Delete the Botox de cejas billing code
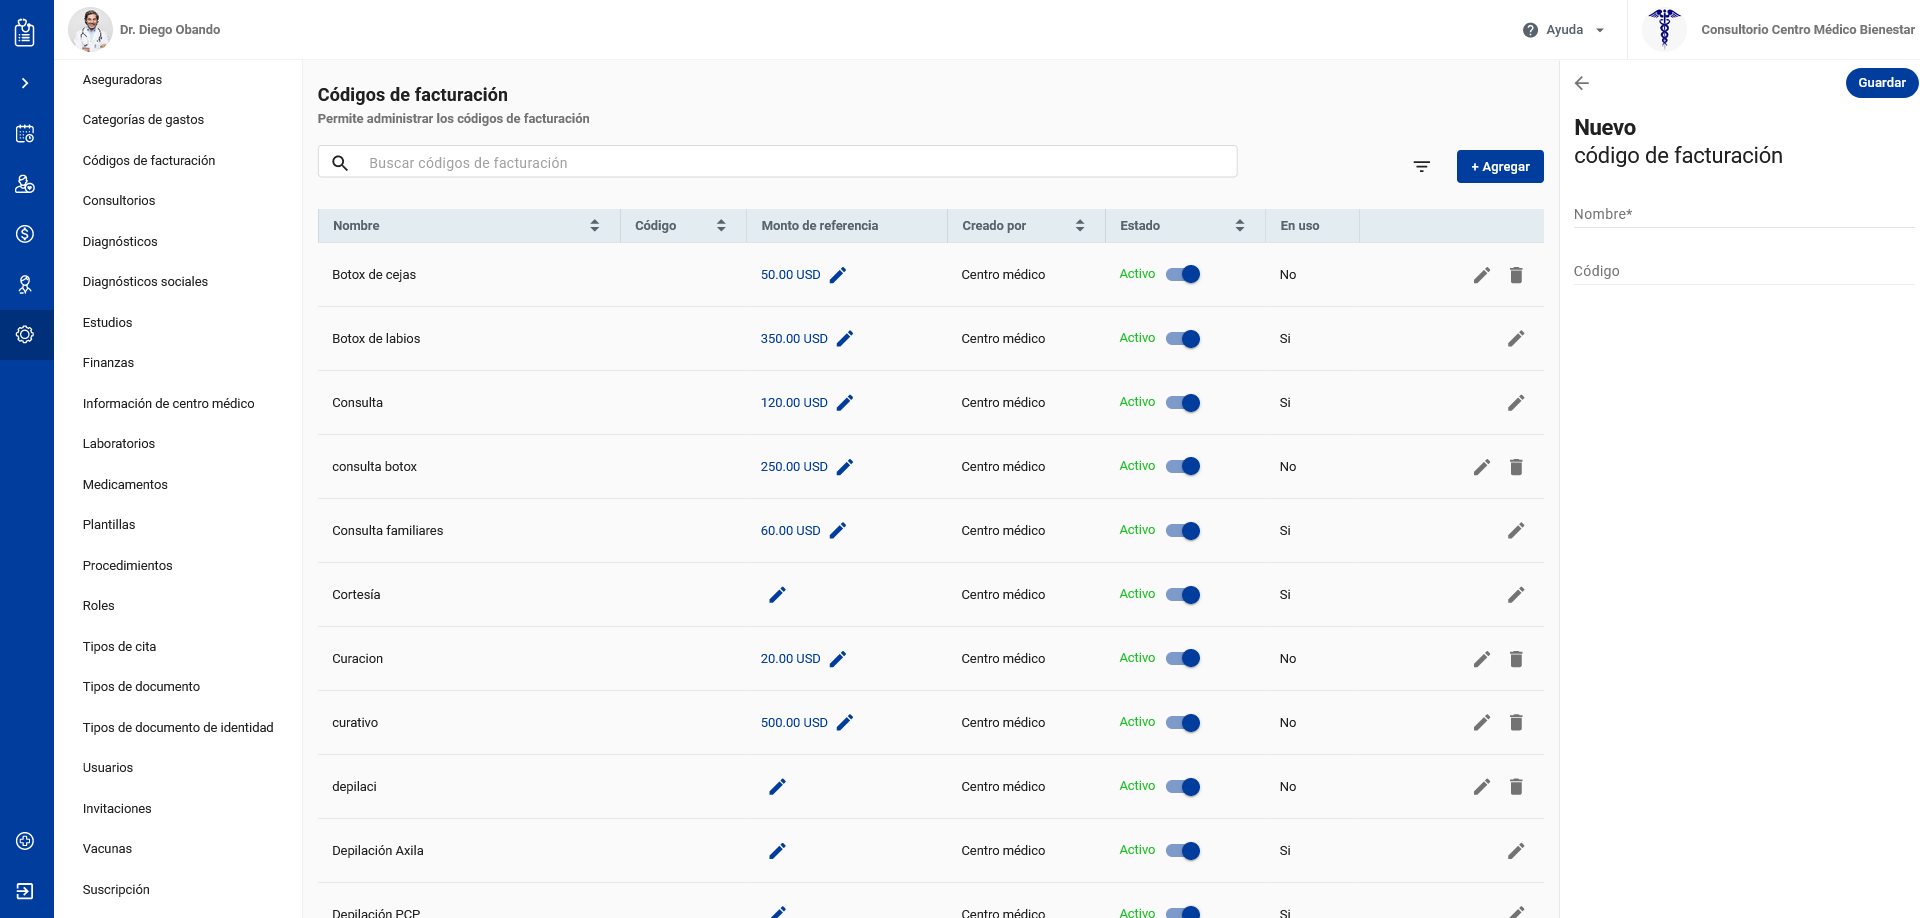The image size is (1920, 918). point(1516,275)
